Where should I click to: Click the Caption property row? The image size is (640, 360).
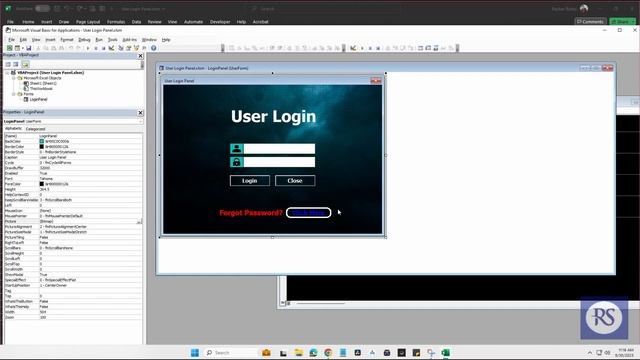point(73,157)
